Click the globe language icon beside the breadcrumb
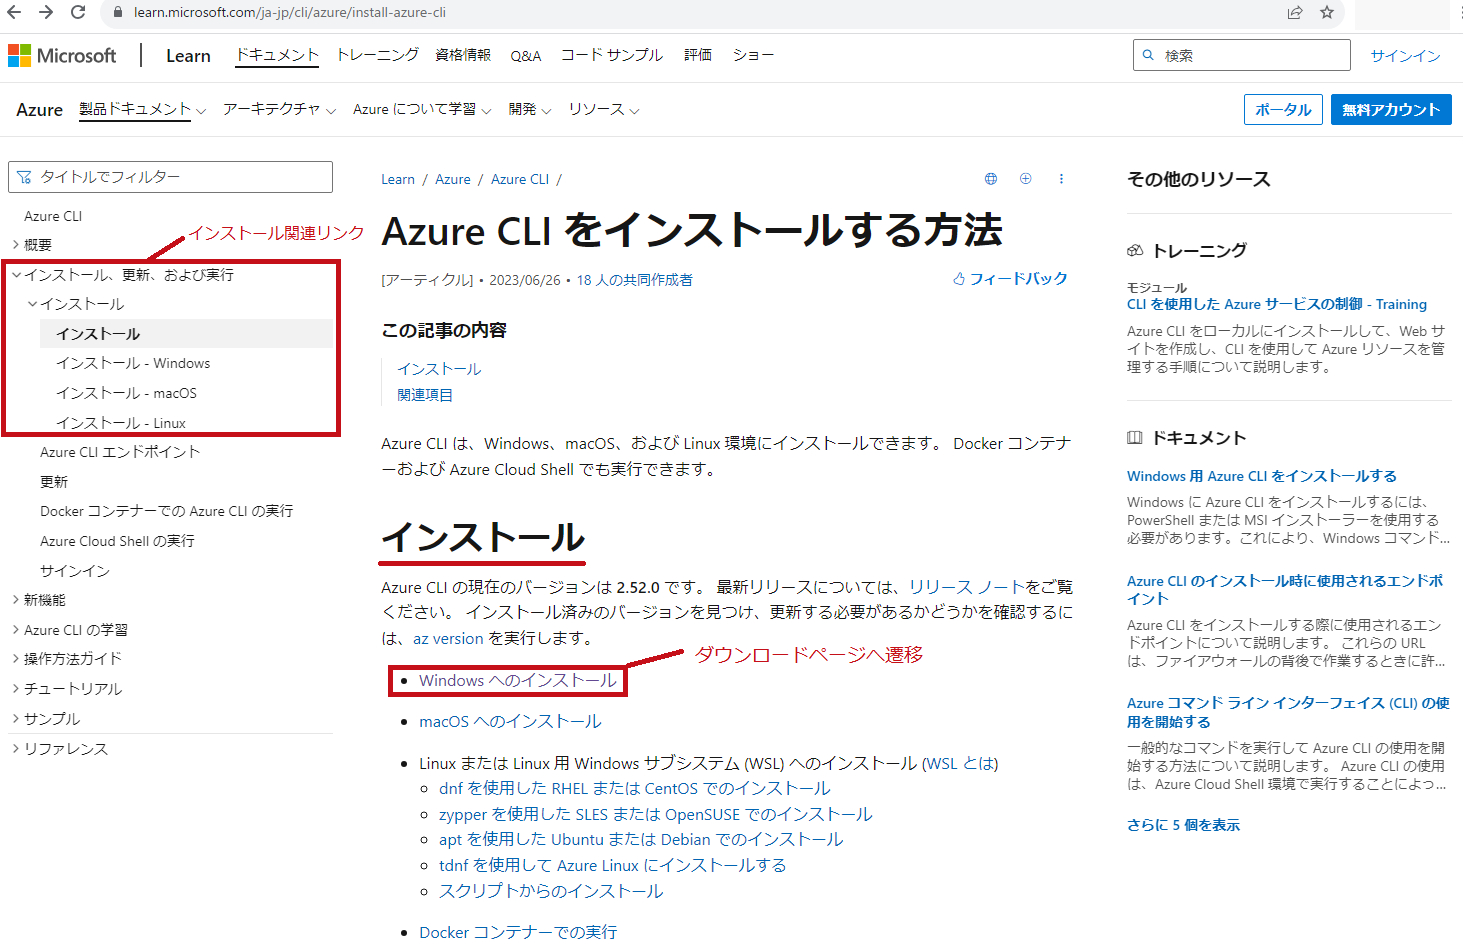1463x945 pixels. click(x=991, y=179)
